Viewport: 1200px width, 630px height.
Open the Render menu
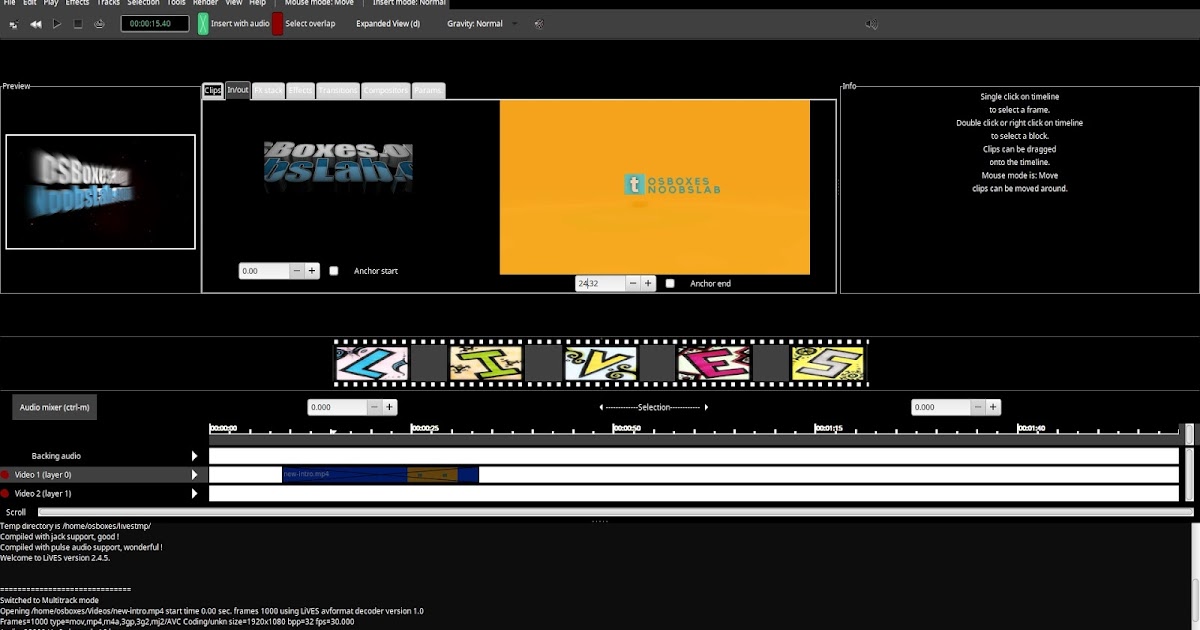click(x=205, y=3)
